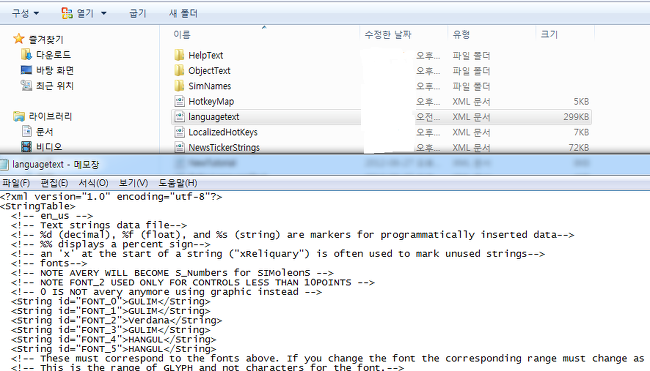
Task: Click the LocalizedHotKeys XML file icon
Action: tap(179, 132)
